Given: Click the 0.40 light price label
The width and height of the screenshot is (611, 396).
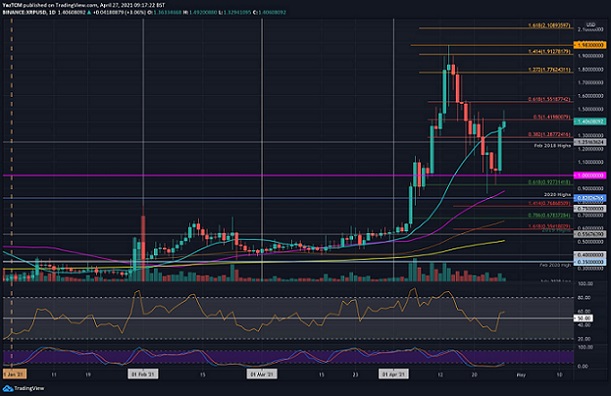Looking at the screenshot, I should coord(590,255).
